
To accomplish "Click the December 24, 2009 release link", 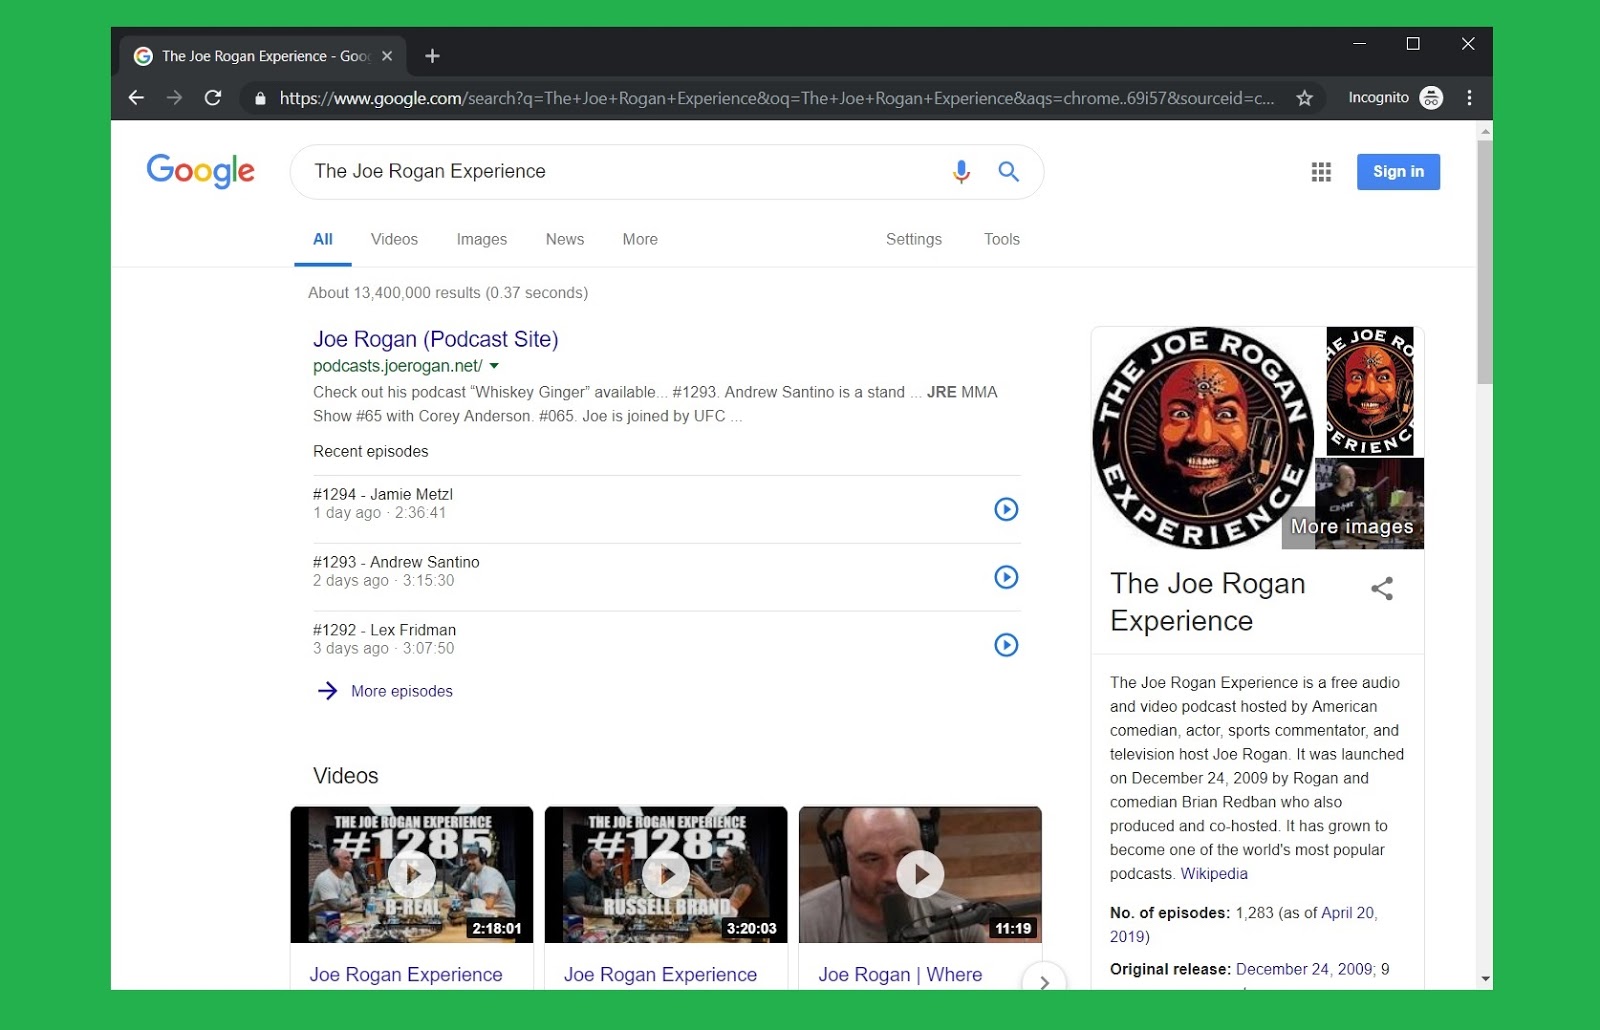I will (x=1304, y=969).
